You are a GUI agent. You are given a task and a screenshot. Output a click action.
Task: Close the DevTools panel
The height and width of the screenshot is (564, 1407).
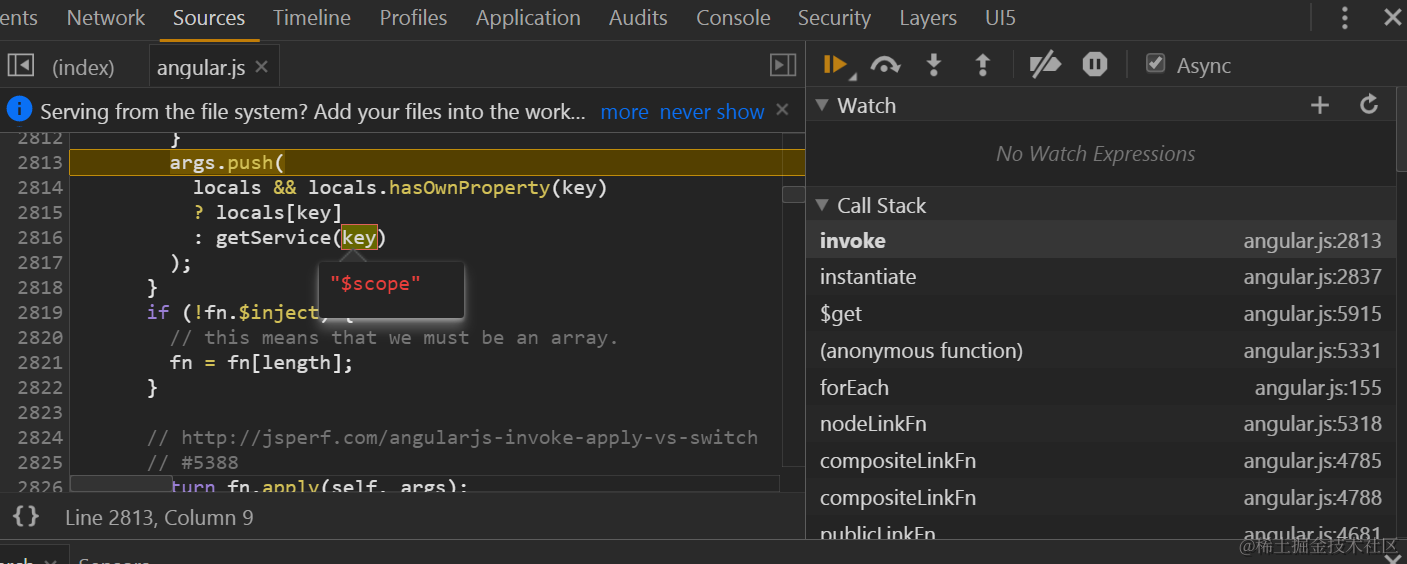(x=1392, y=17)
